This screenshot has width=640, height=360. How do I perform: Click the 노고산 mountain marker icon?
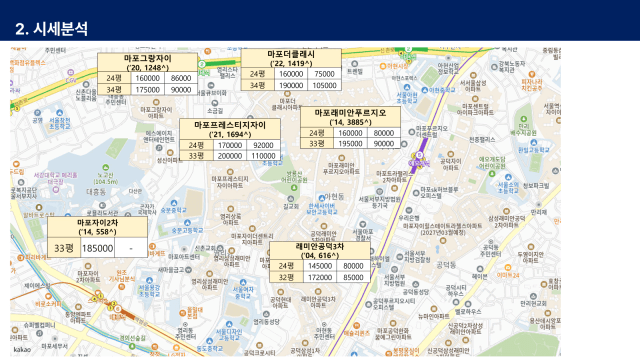coord(105,167)
